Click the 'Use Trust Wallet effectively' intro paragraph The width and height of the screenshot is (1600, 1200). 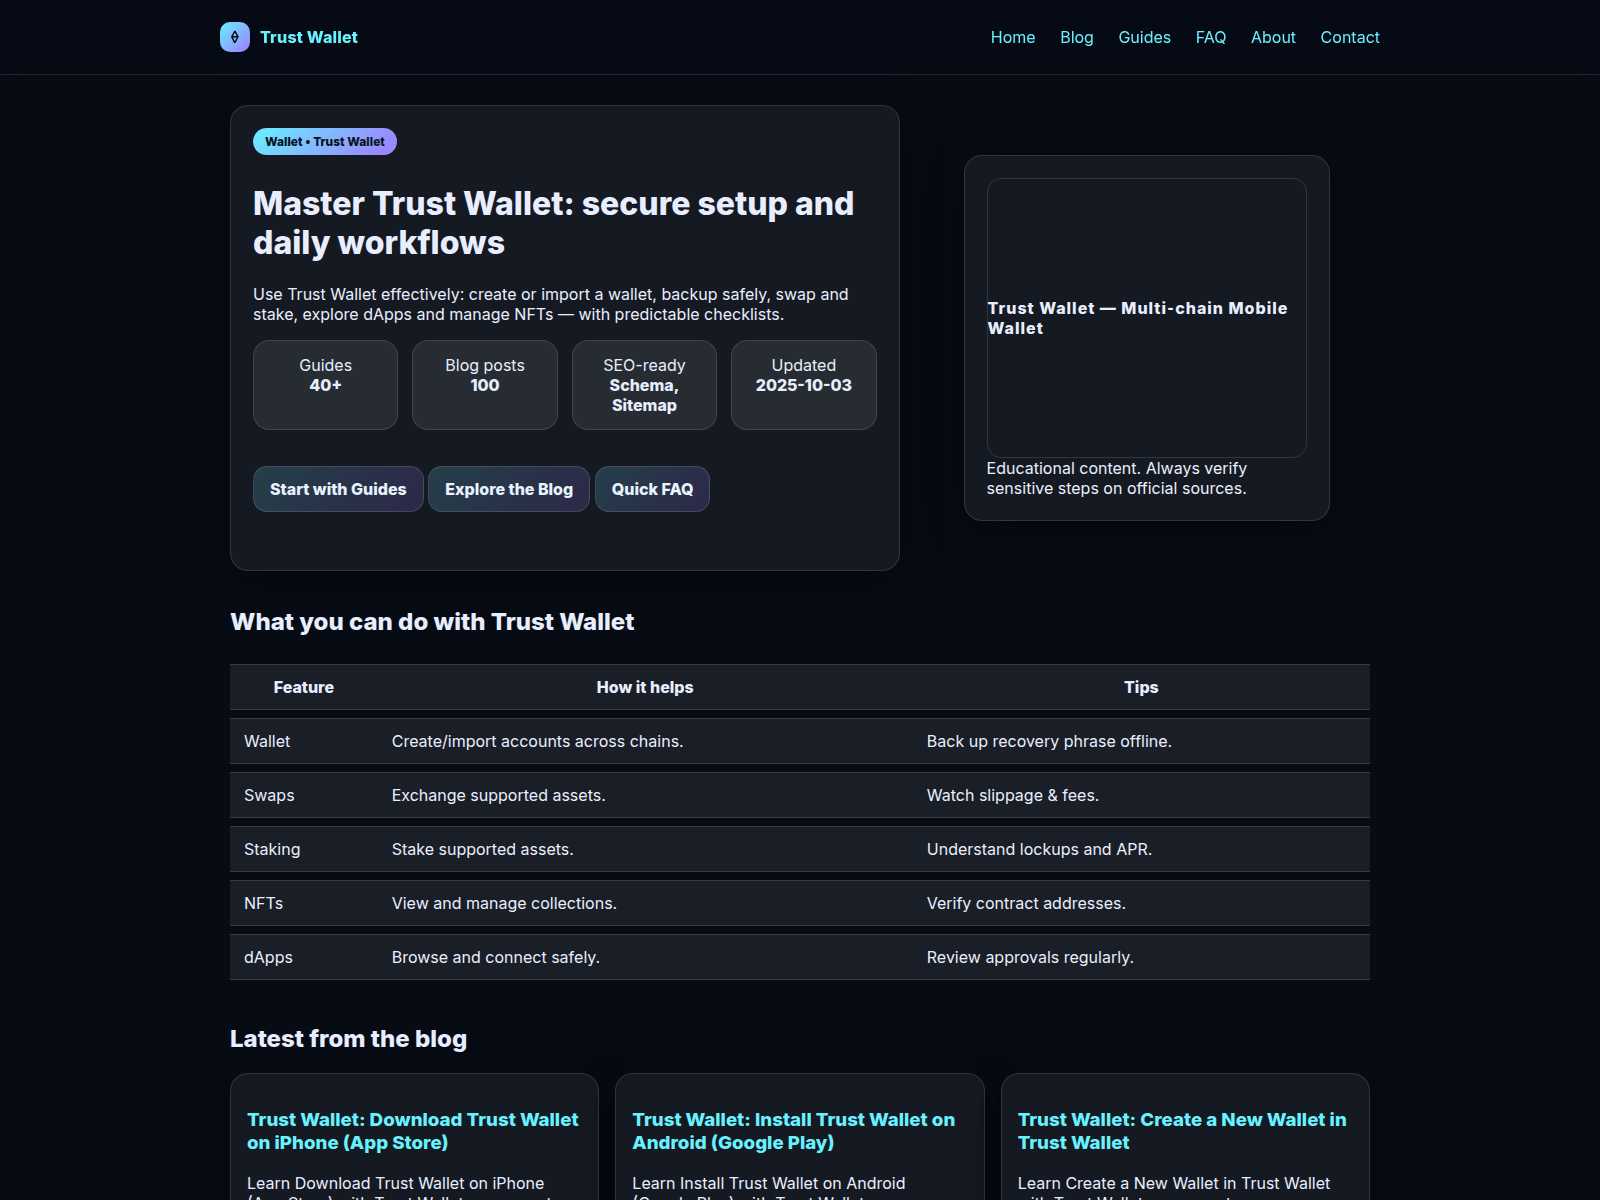550,304
